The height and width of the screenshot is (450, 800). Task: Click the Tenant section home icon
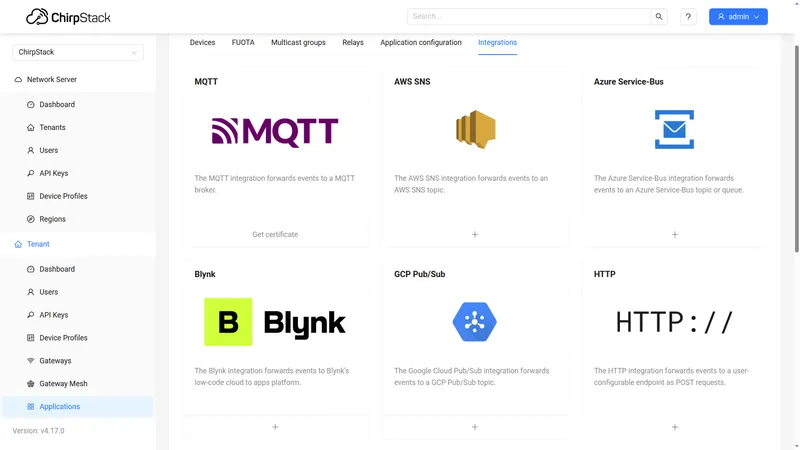18,244
